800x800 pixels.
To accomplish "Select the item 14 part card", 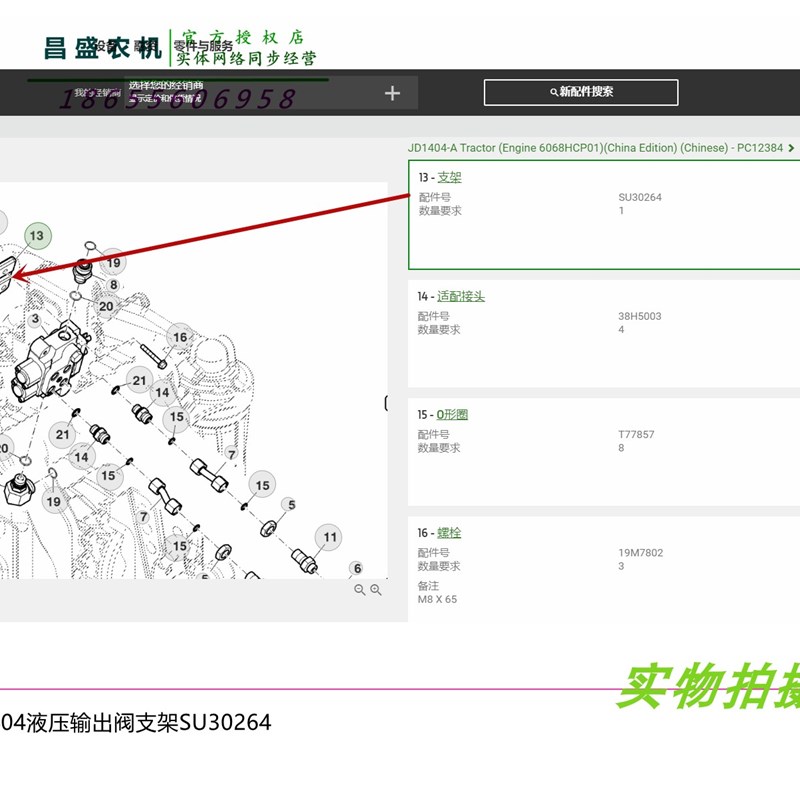I will click(x=604, y=334).
